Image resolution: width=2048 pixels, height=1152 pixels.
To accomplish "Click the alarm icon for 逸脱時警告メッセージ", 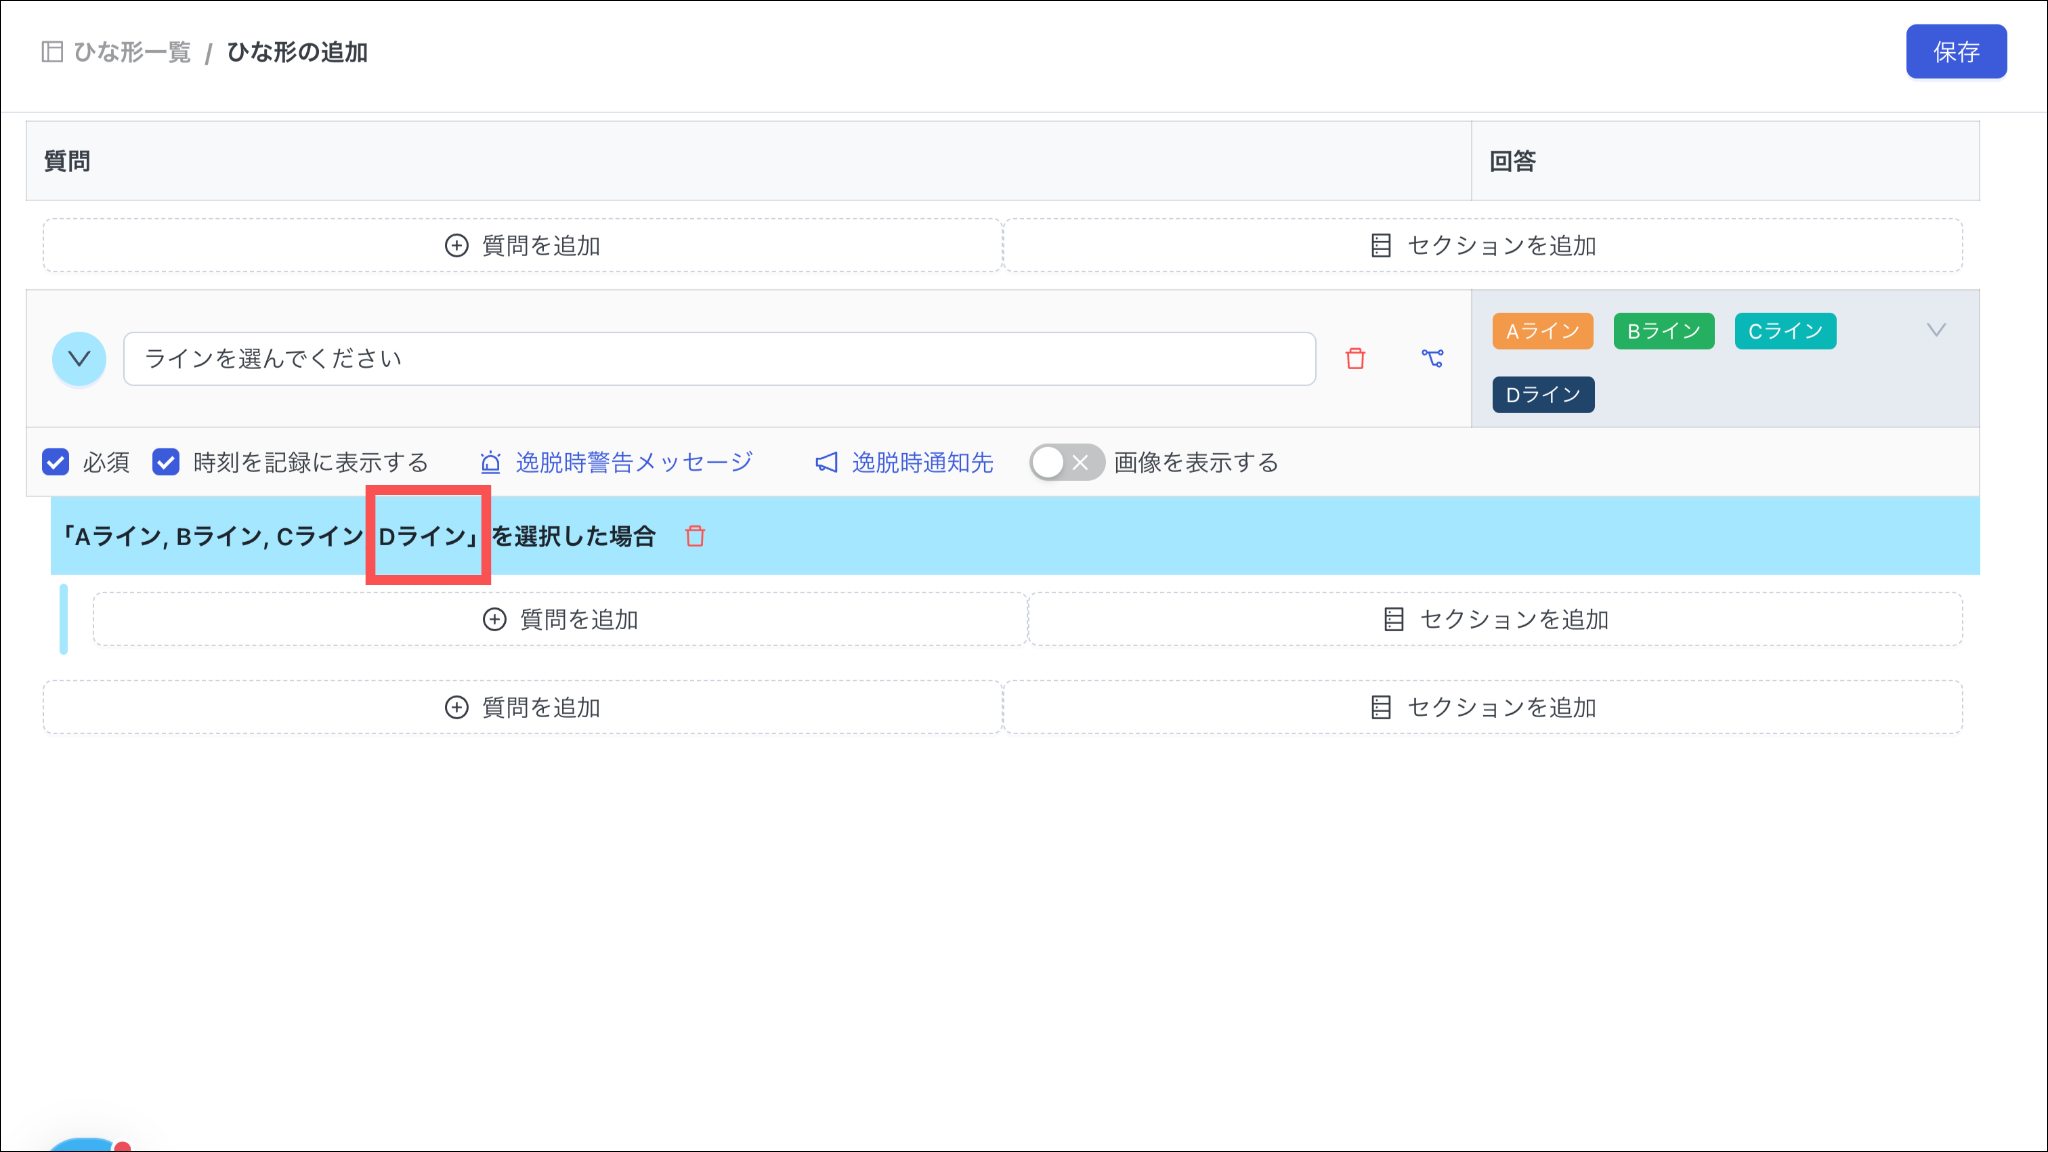I will [x=490, y=463].
